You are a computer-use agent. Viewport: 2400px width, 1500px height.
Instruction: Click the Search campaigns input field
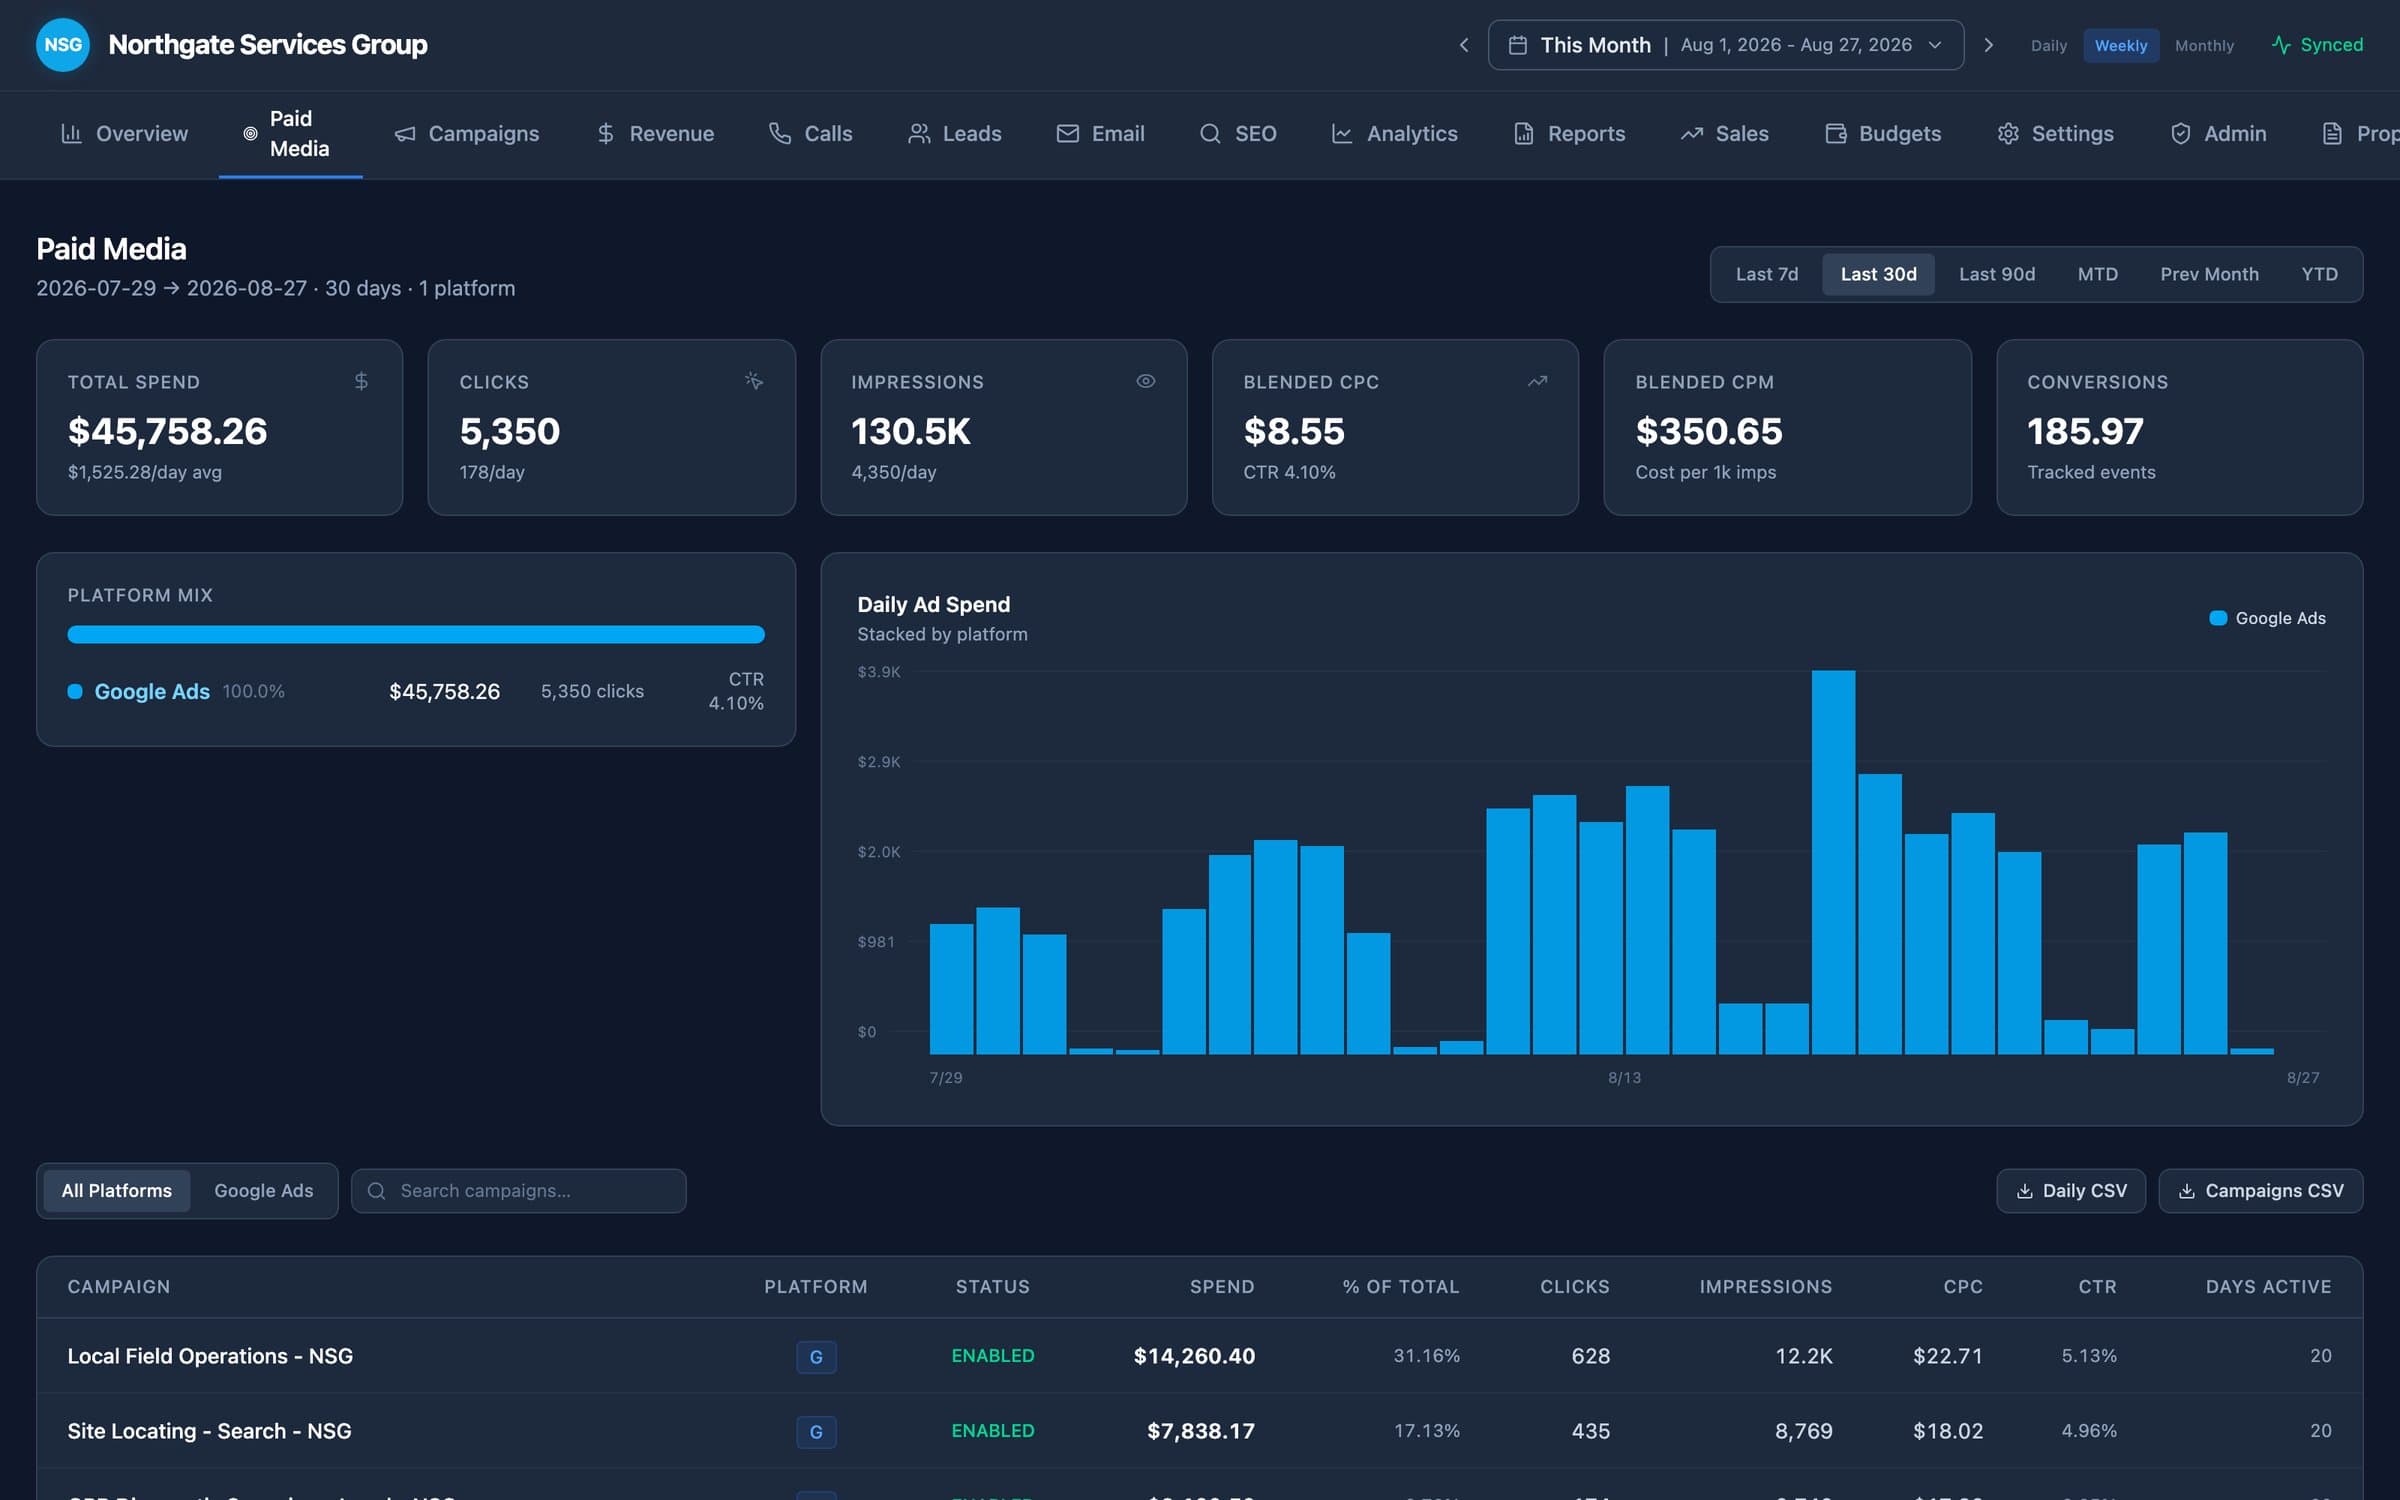point(519,1191)
